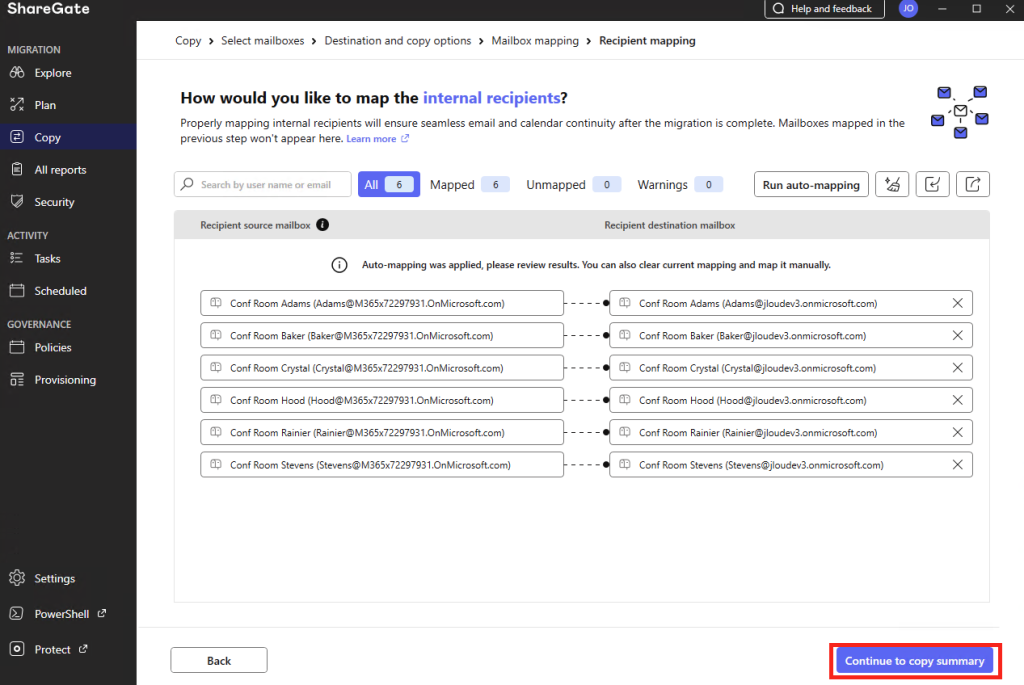The height and width of the screenshot is (685, 1024).
Task: Click Continue to copy summary
Action: coord(914,661)
